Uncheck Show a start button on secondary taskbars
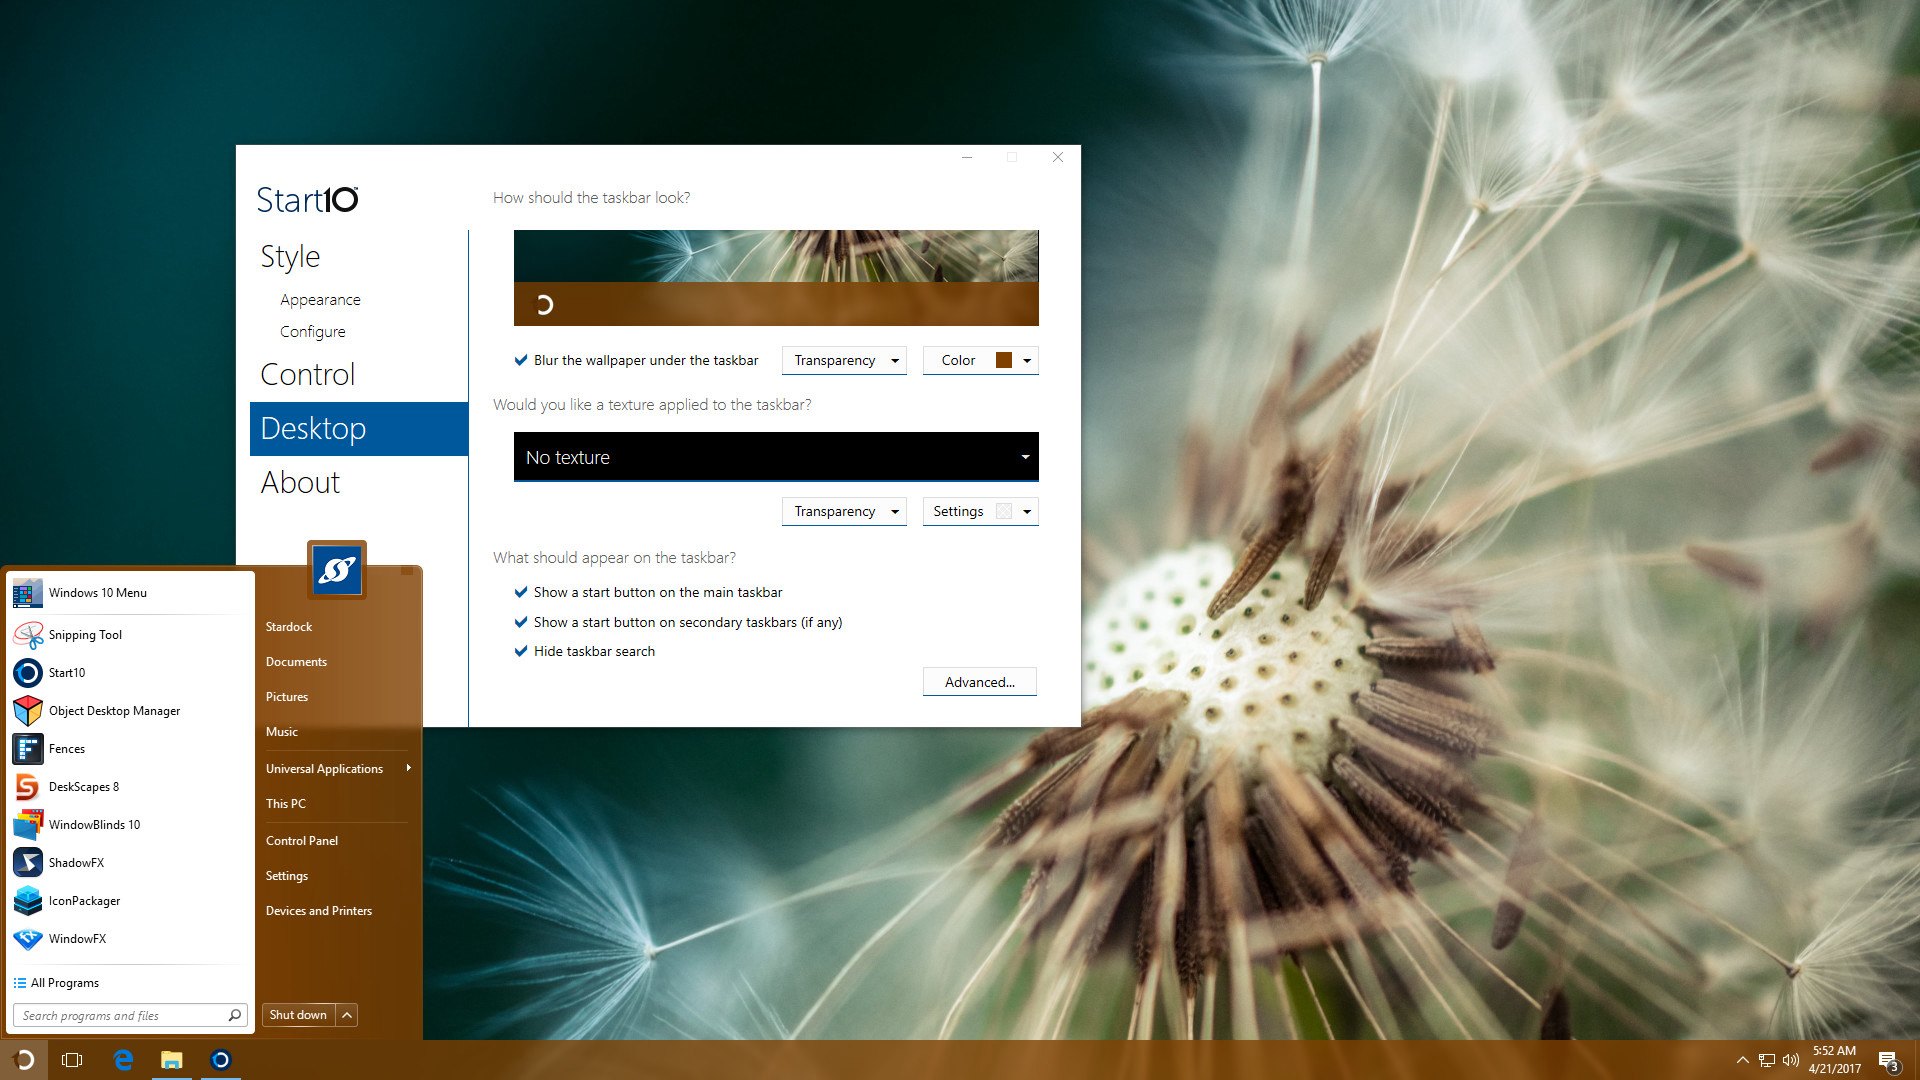Image resolution: width=1920 pixels, height=1080 pixels. tap(521, 622)
